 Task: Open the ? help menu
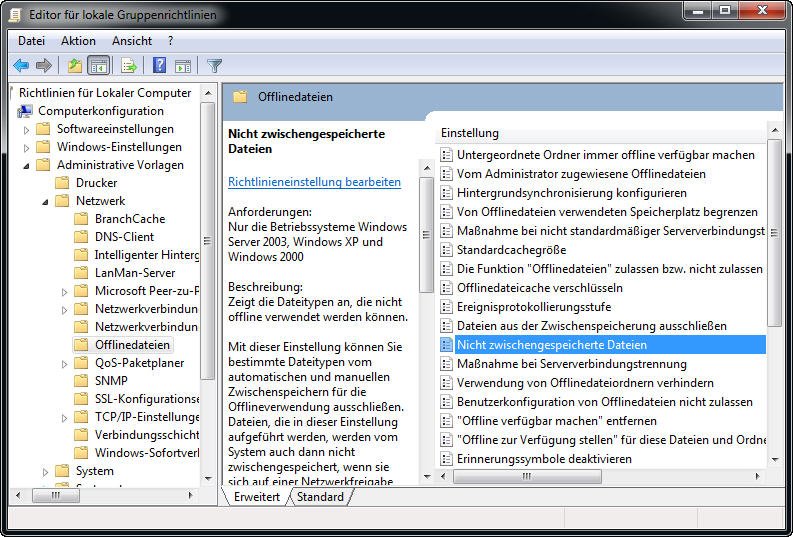click(x=170, y=41)
